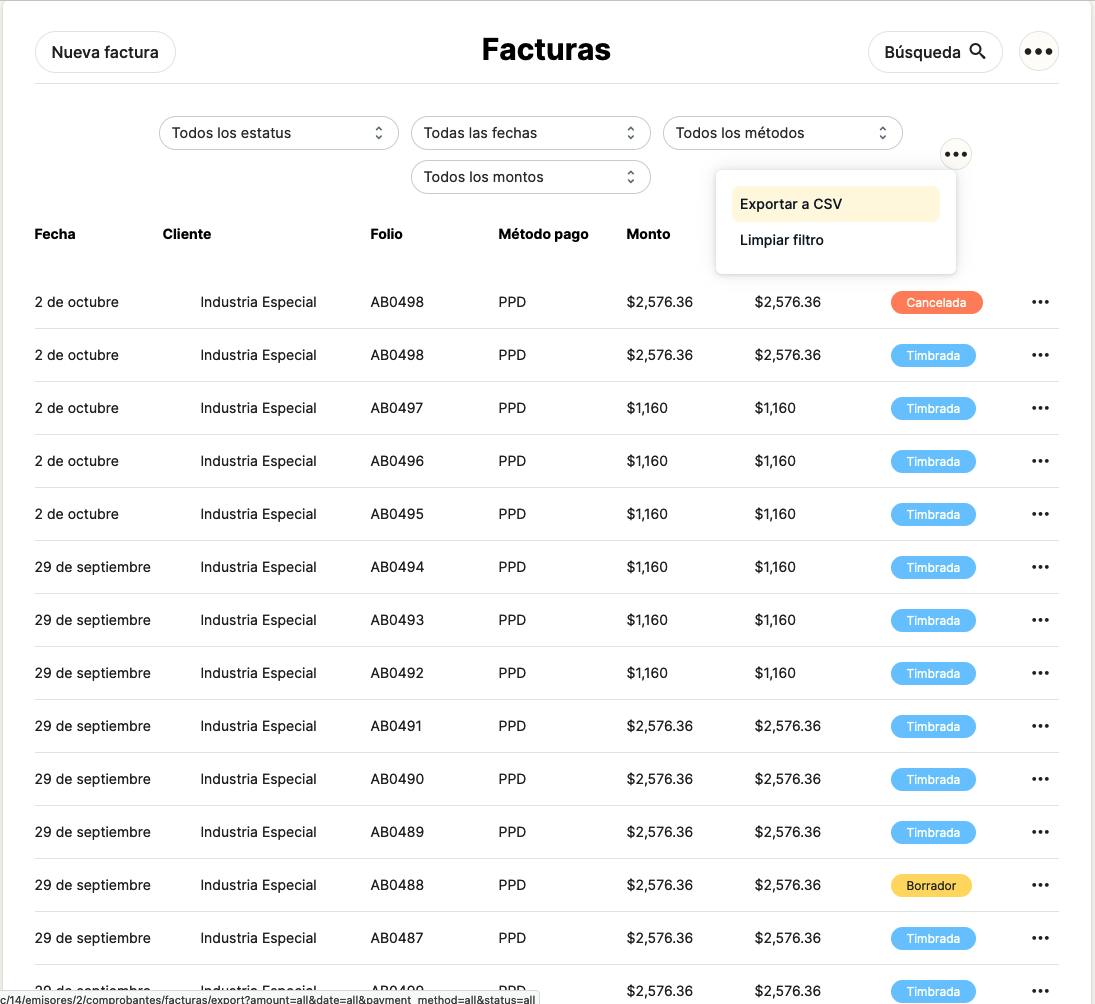The height and width of the screenshot is (1004, 1095).
Task: Open row actions for the Cancelada invoice
Action: (1040, 302)
